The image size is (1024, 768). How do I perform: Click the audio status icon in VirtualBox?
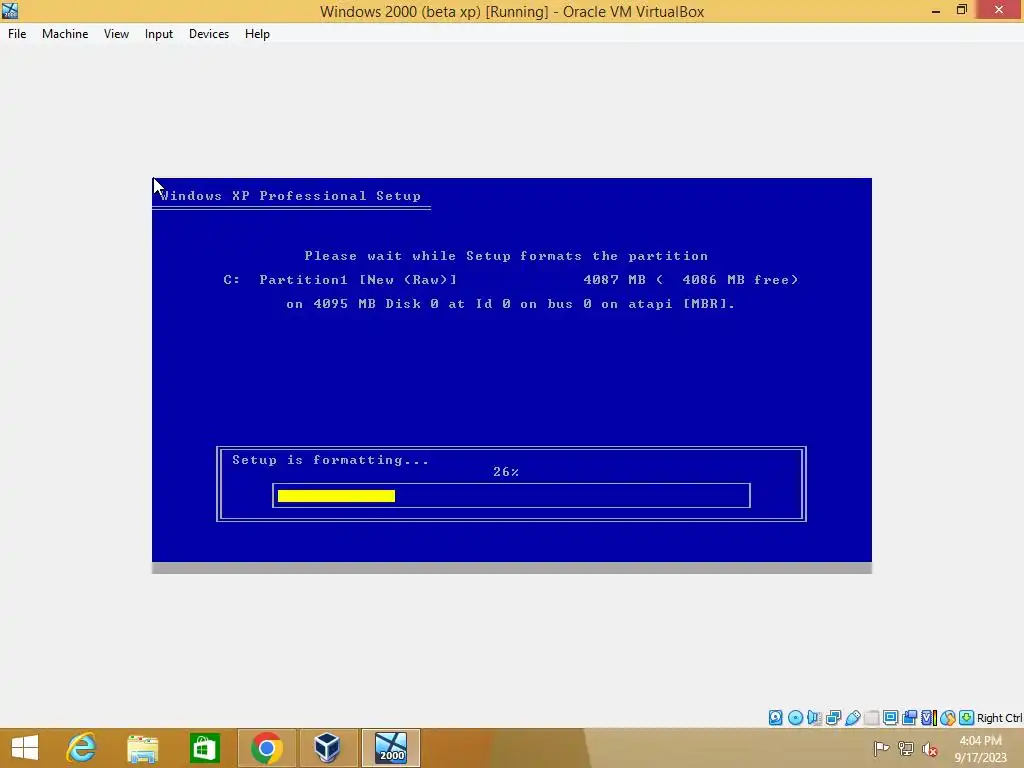point(814,718)
